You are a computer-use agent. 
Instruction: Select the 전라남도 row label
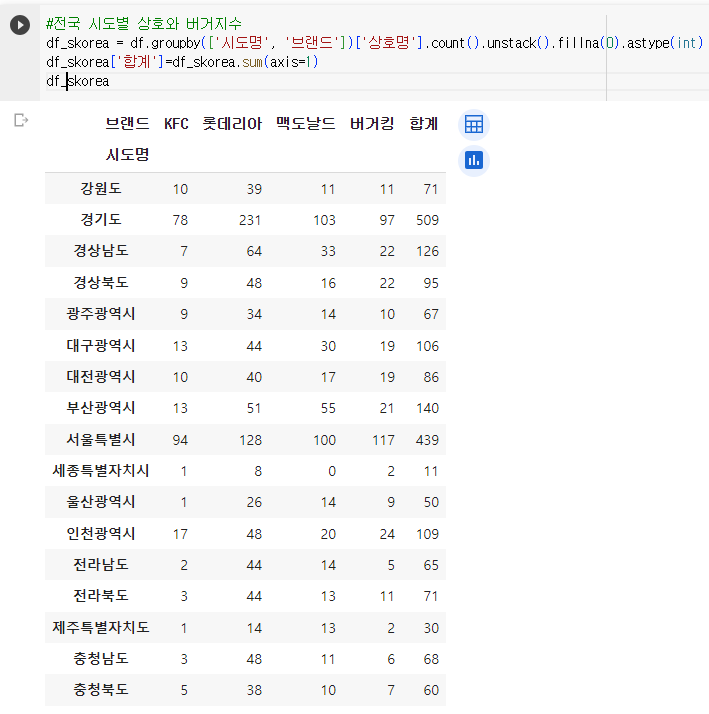[101, 565]
